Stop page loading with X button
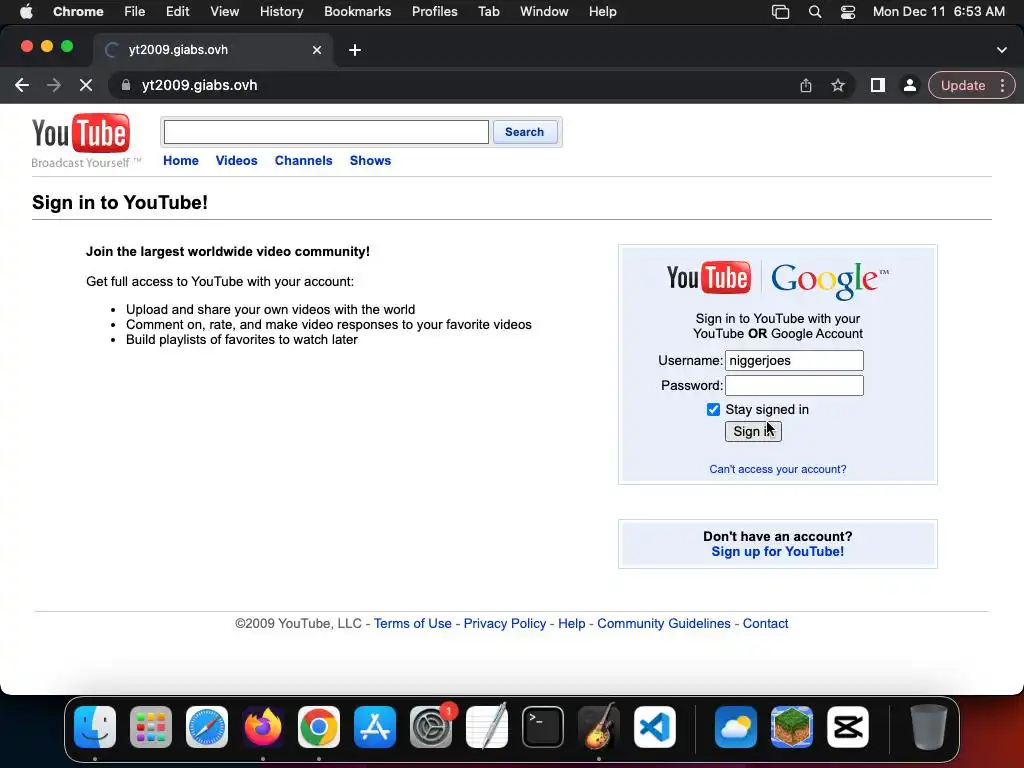Image resolution: width=1024 pixels, height=768 pixels. [86, 86]
